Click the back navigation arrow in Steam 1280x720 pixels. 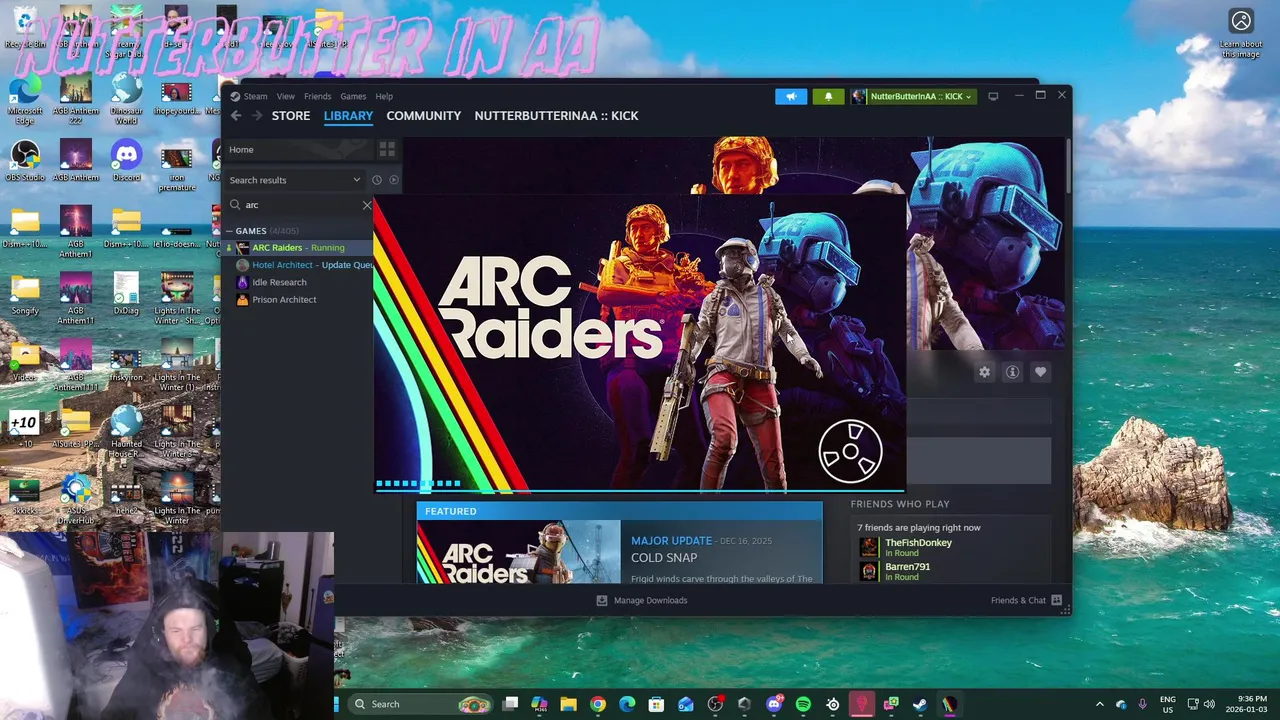pyautogui.click(x=236, y=116)
